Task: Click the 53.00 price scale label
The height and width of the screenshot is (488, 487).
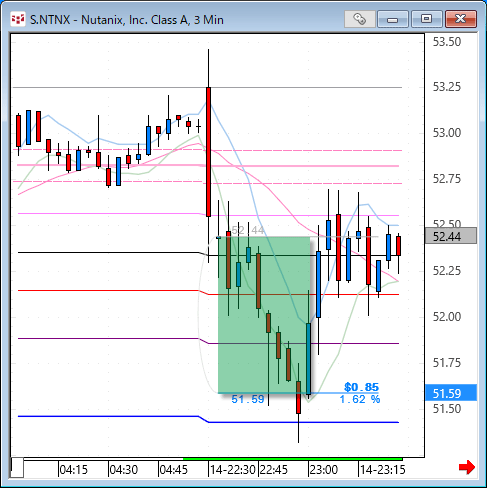Action: 447,133
